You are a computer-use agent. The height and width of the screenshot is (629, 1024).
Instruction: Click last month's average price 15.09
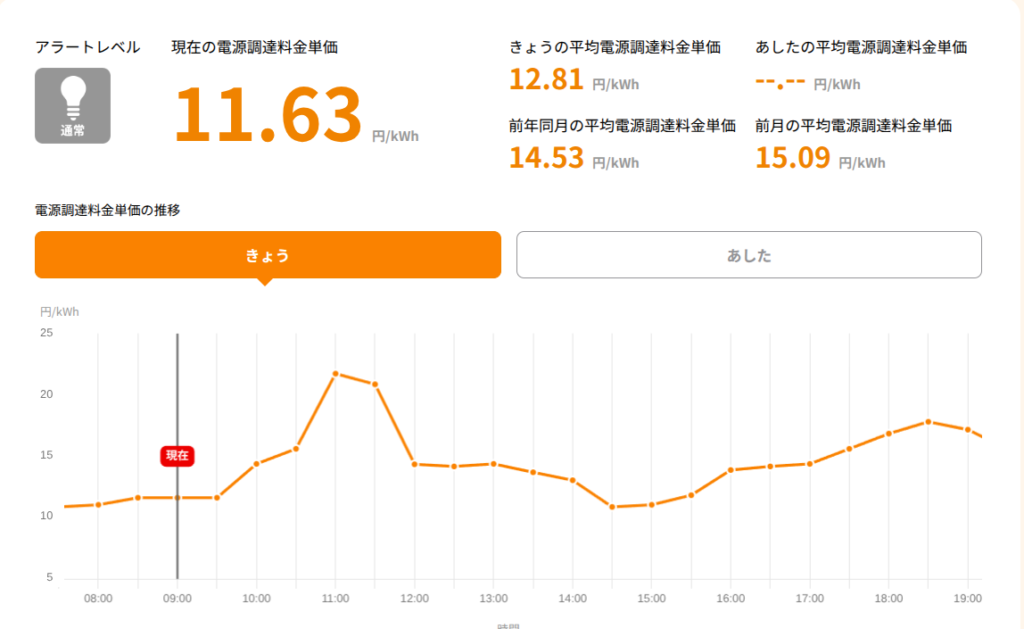point(792,158)
